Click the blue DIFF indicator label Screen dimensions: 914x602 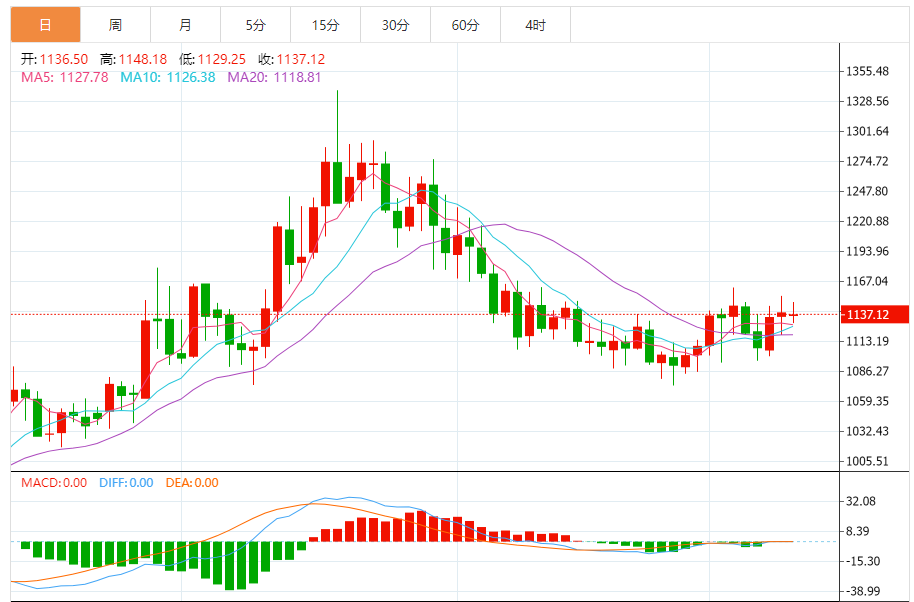click(126, 483)
